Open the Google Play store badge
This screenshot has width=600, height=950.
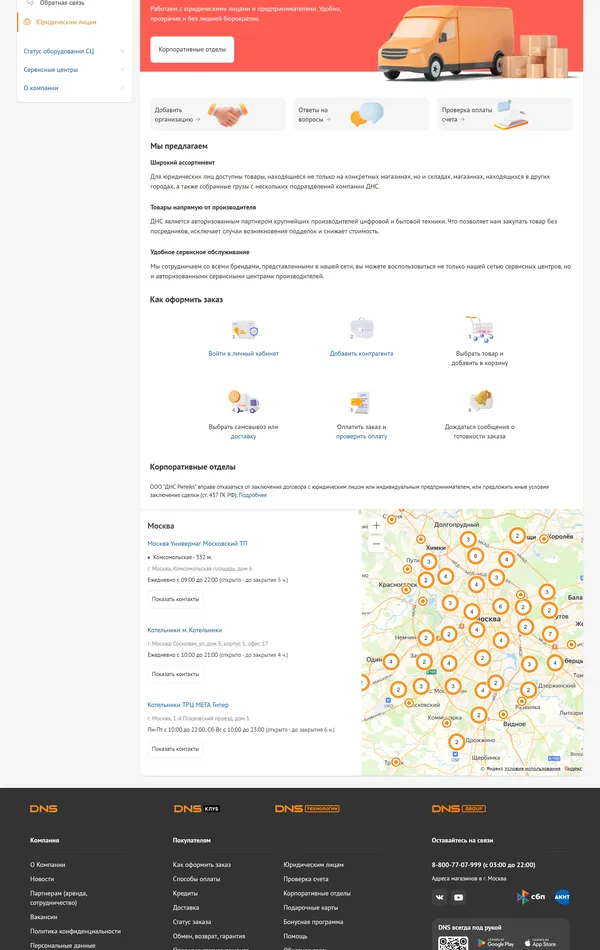click(496, 943)
